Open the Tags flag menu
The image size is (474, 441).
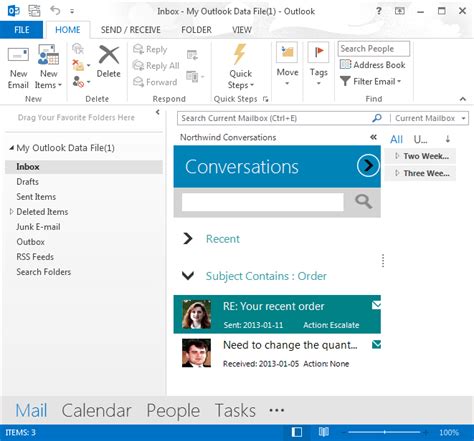pos(318,64)
